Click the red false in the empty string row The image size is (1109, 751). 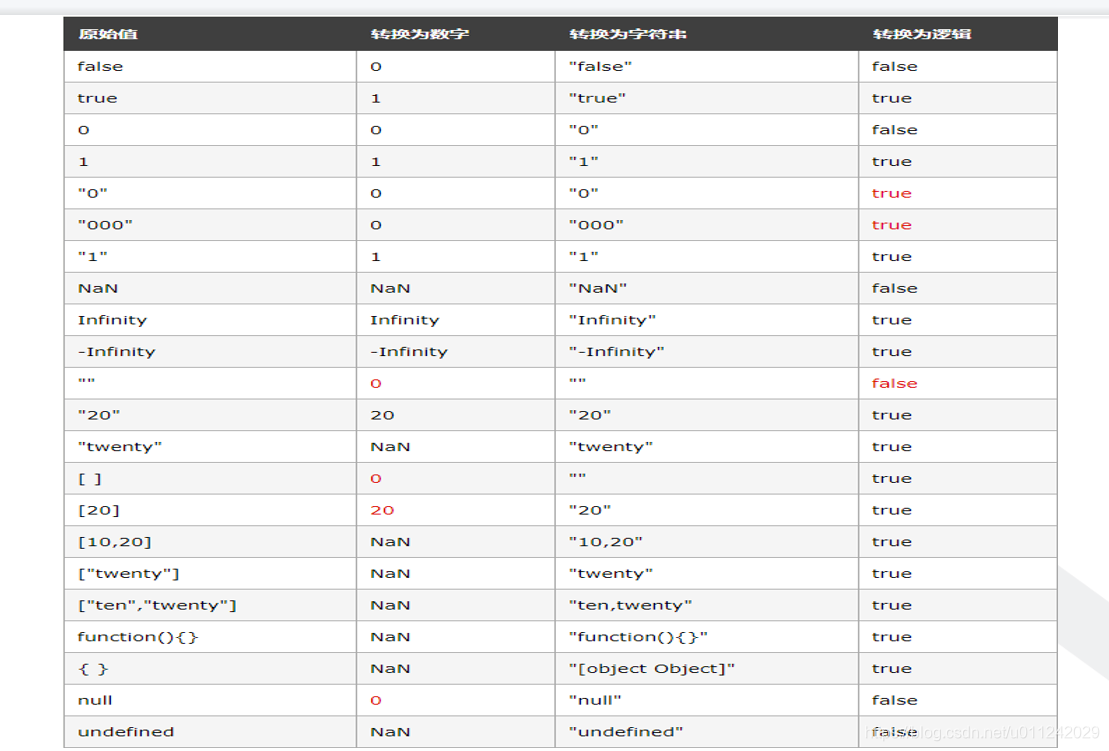tap(894, 383)
